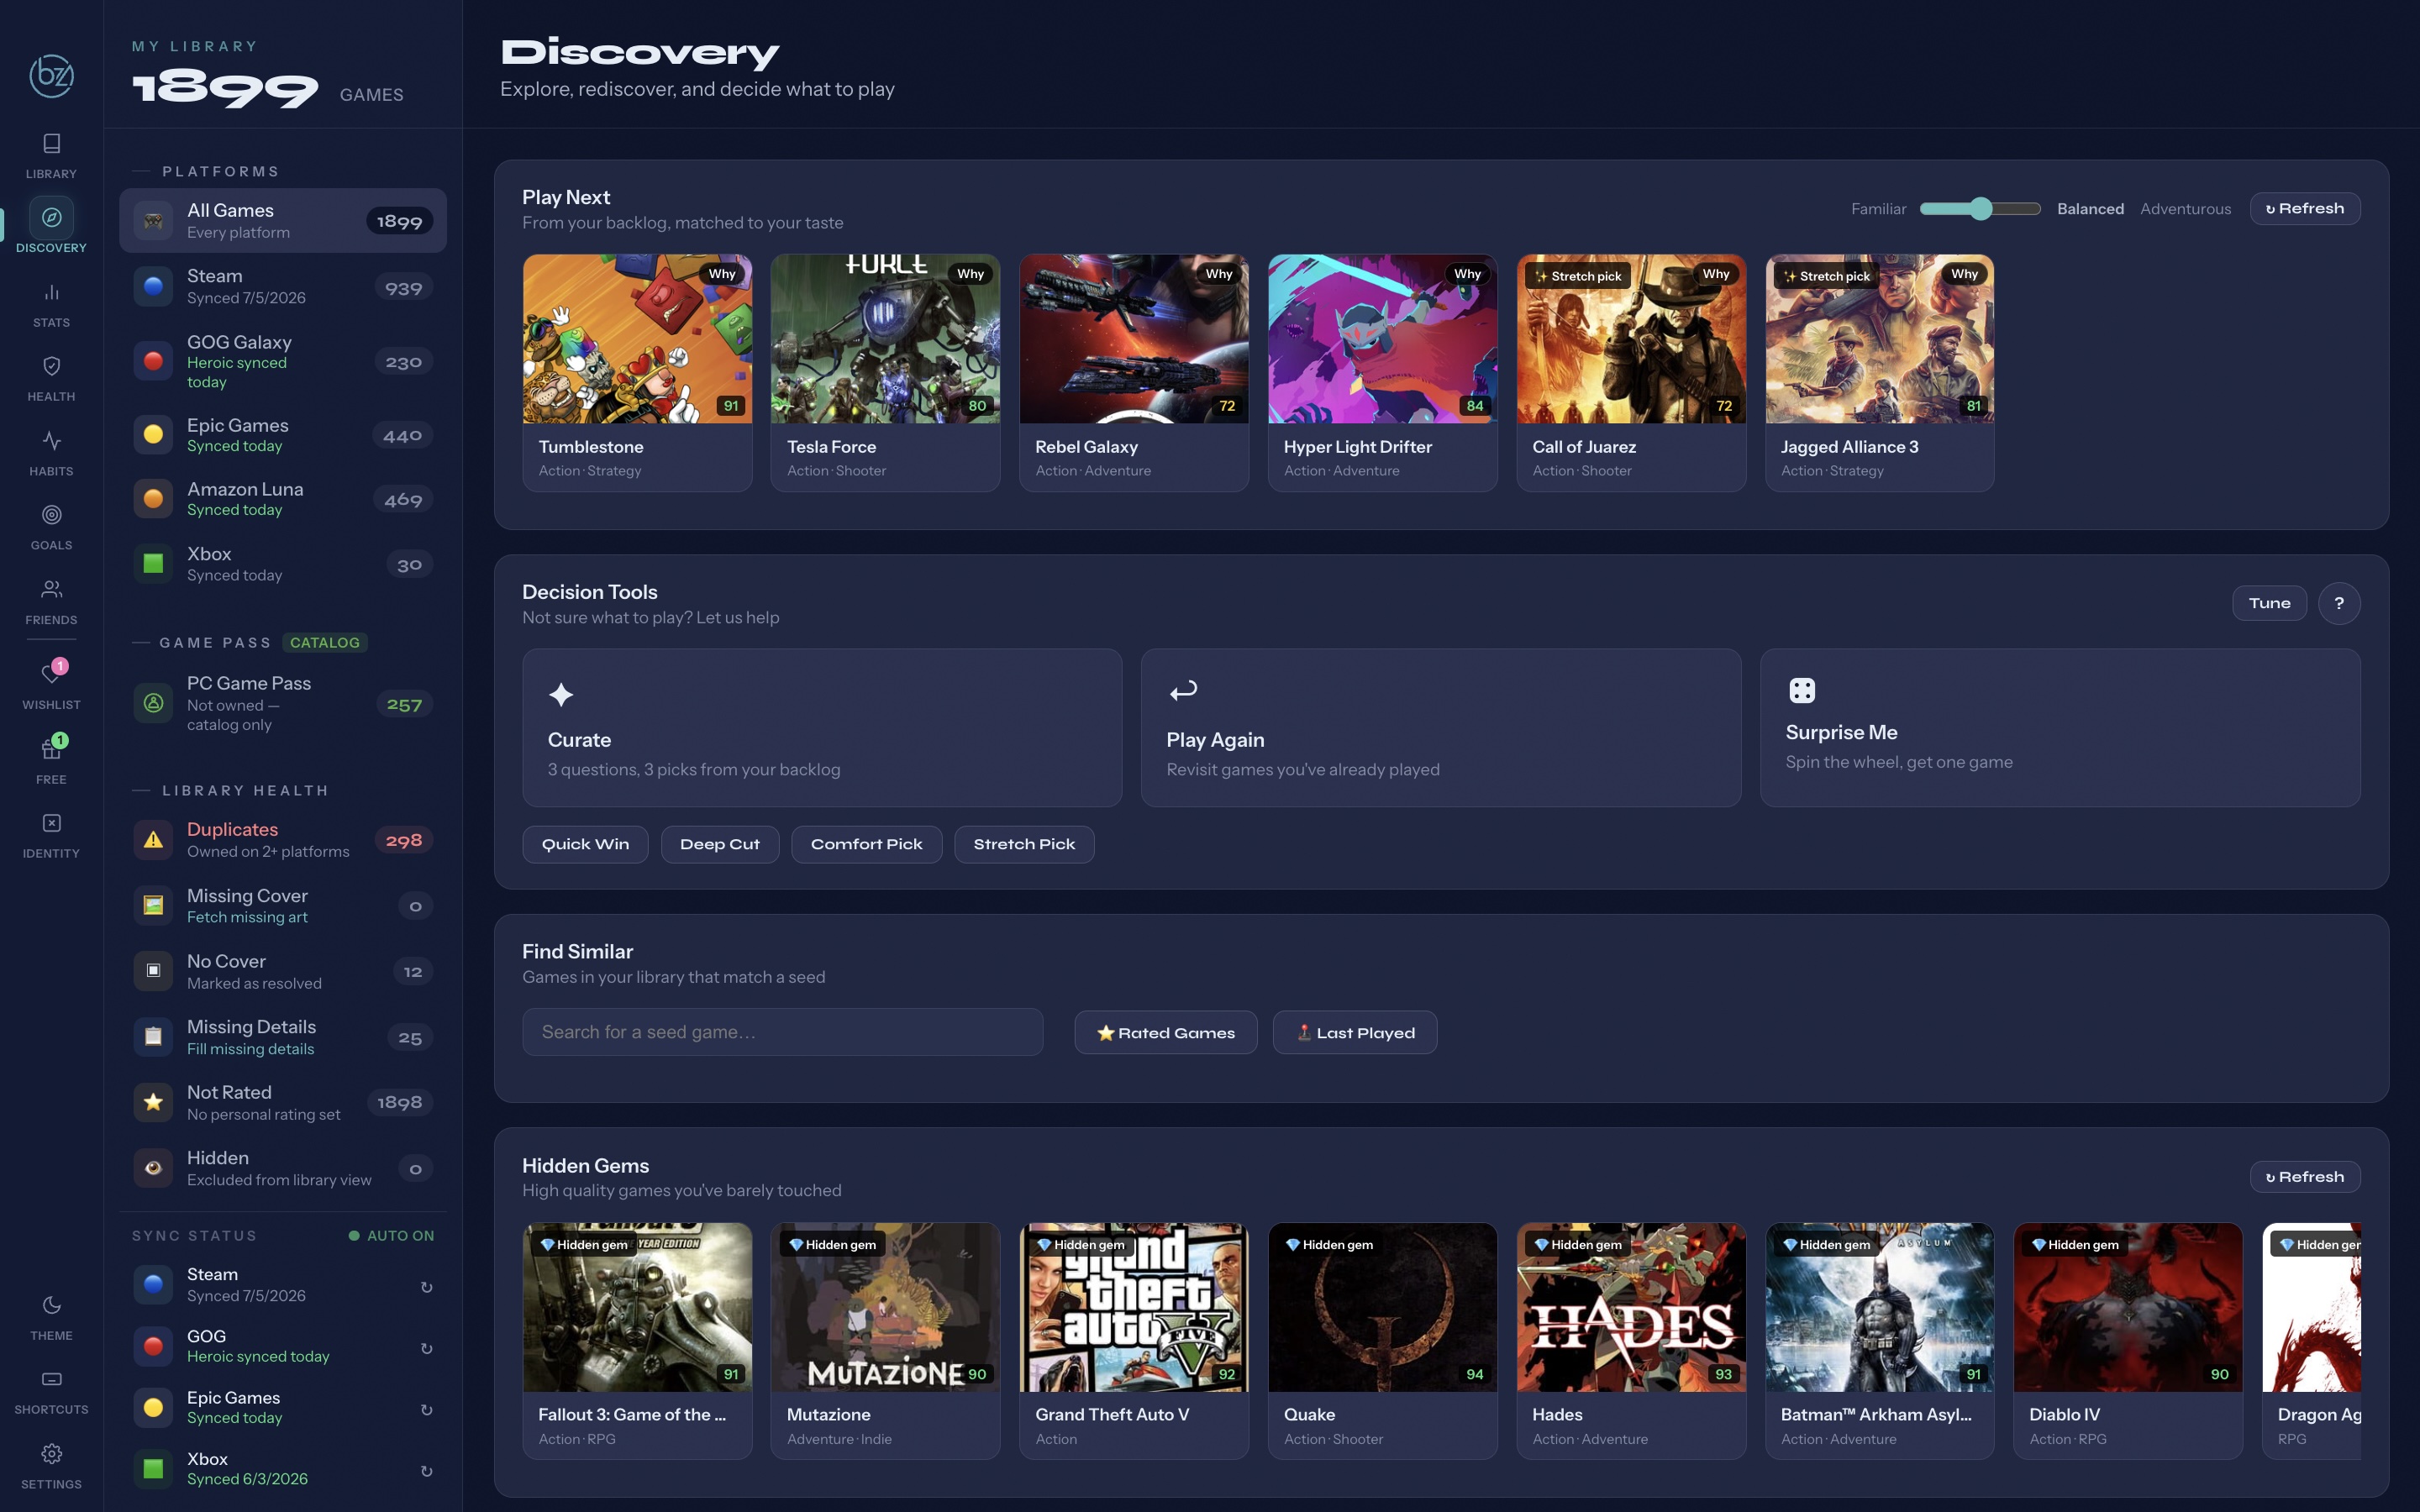
Task: Open the Hyper Light Drifter cover
Action: click(x=1382, y=339)
